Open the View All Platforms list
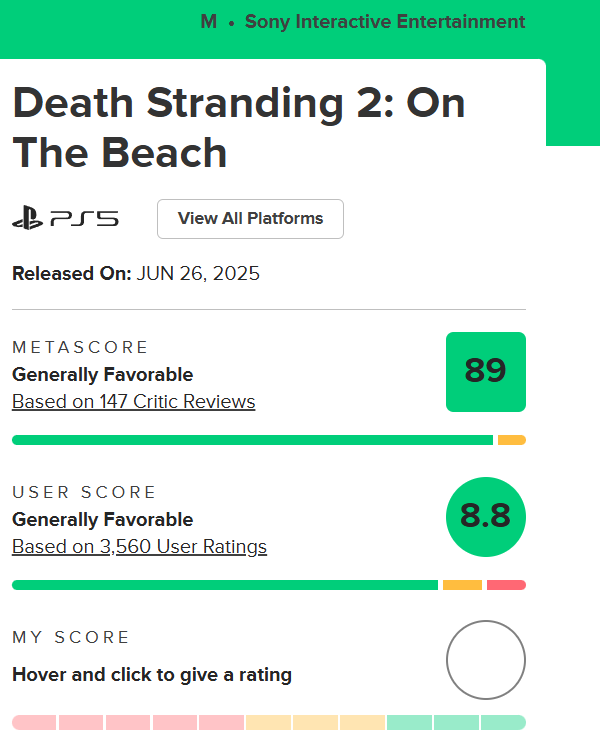Viewport: 600px width, 736px height. click(x=250, y=219)
